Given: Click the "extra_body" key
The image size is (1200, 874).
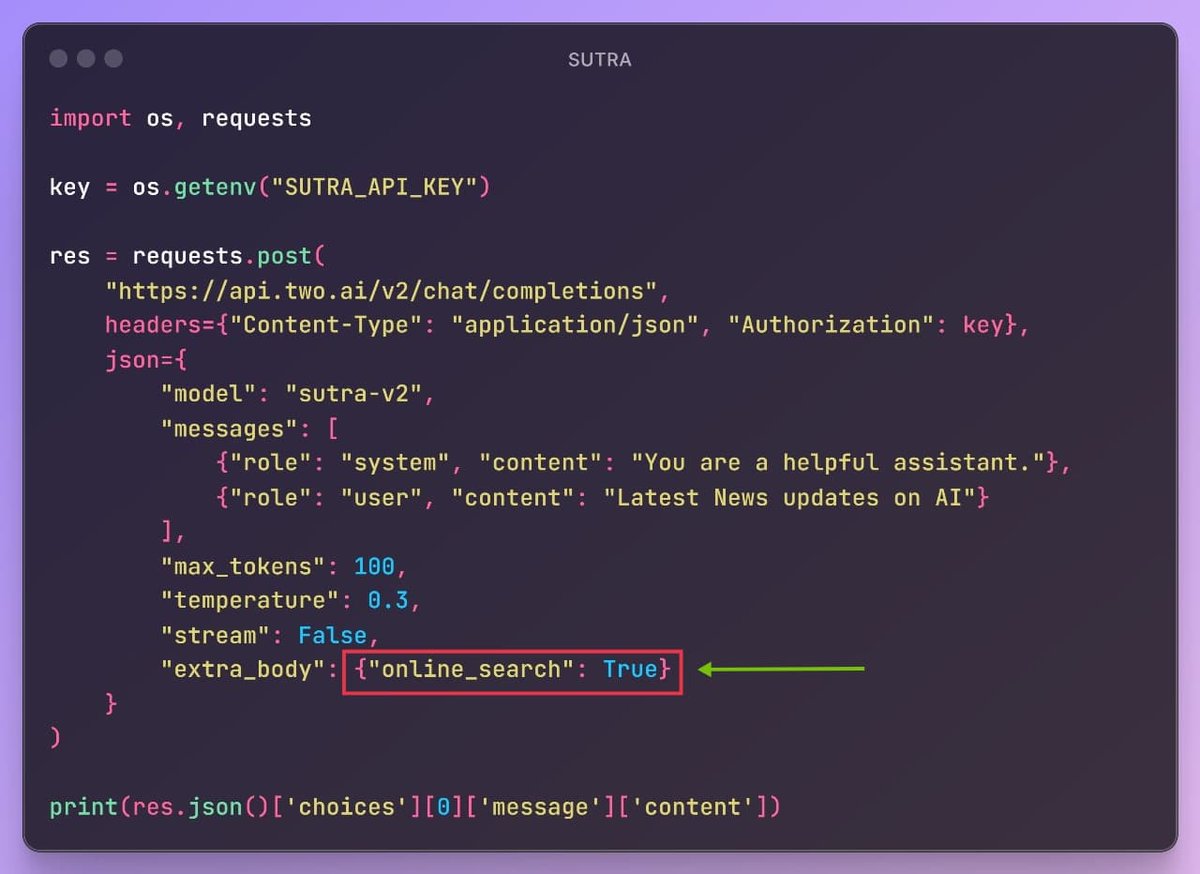Looking at the screenshot, I should coord(243,669).
